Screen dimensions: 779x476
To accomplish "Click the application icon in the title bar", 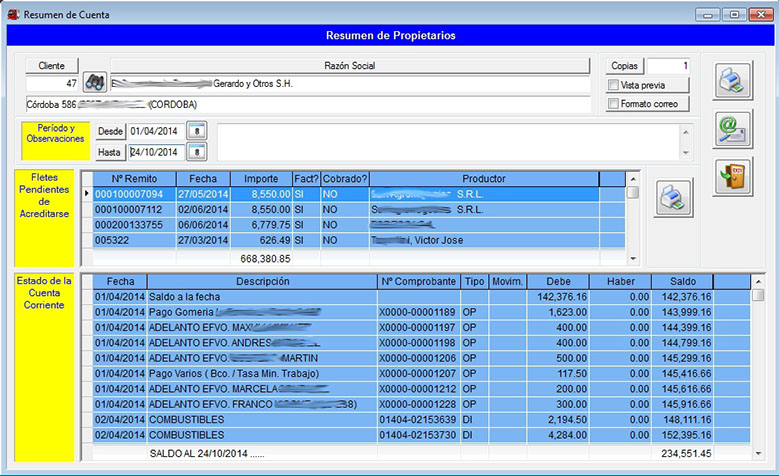I will point(12,15).
